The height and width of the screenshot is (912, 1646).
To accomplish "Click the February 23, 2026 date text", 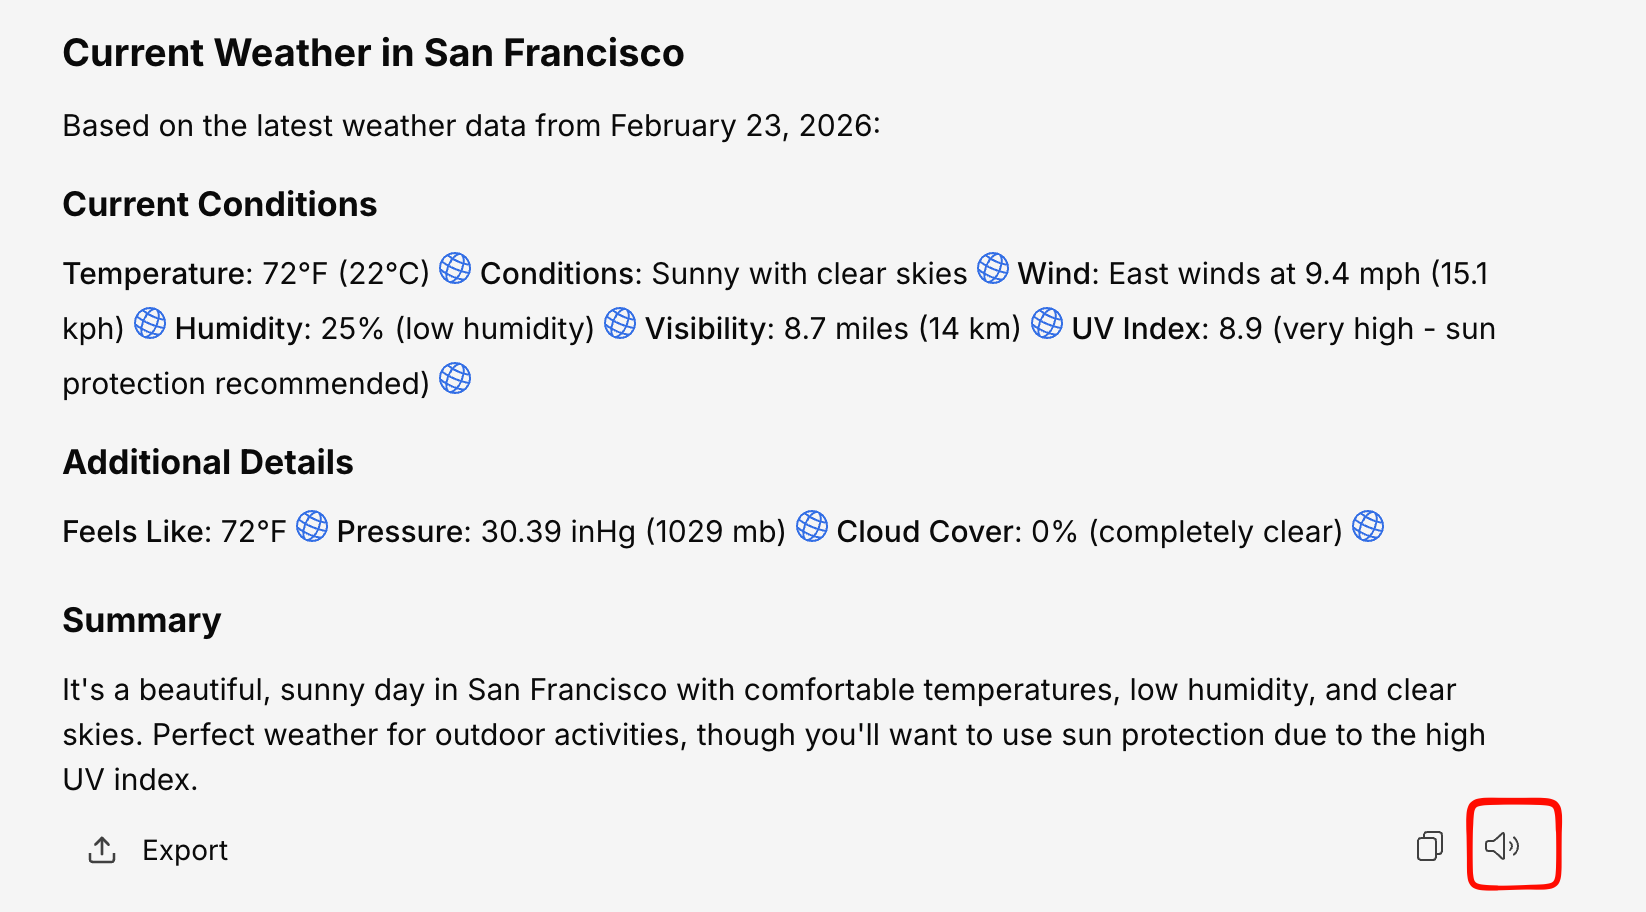I will (x=744, y=126).
